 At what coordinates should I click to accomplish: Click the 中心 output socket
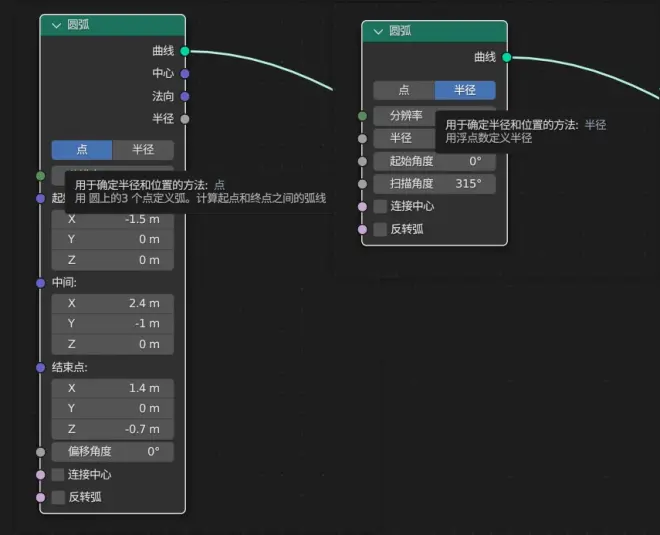pos(185,74)
